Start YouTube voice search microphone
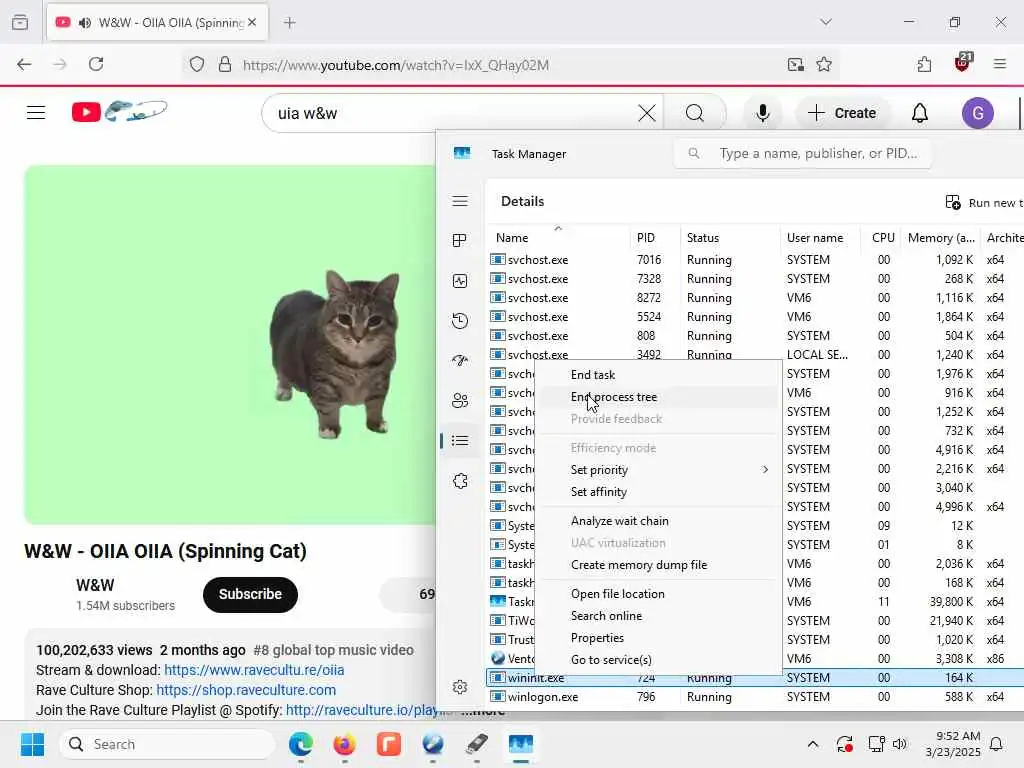This screenshot has height=768, width=1024. (x=762, y=113)
